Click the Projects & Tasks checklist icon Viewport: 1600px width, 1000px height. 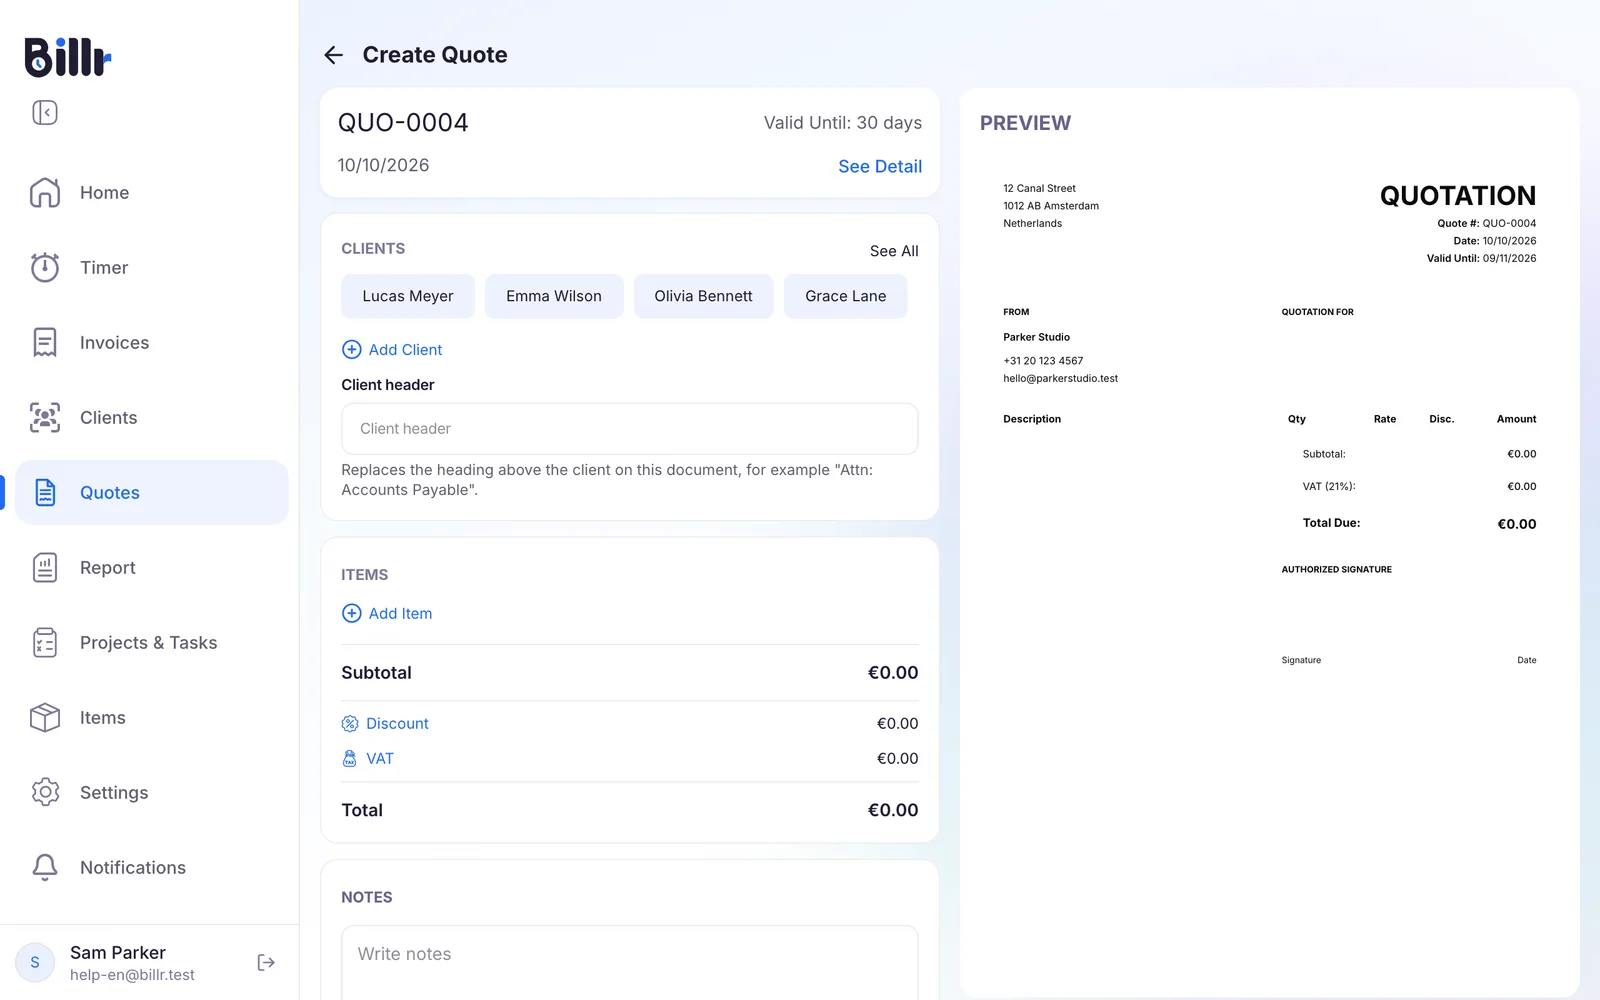45,642
